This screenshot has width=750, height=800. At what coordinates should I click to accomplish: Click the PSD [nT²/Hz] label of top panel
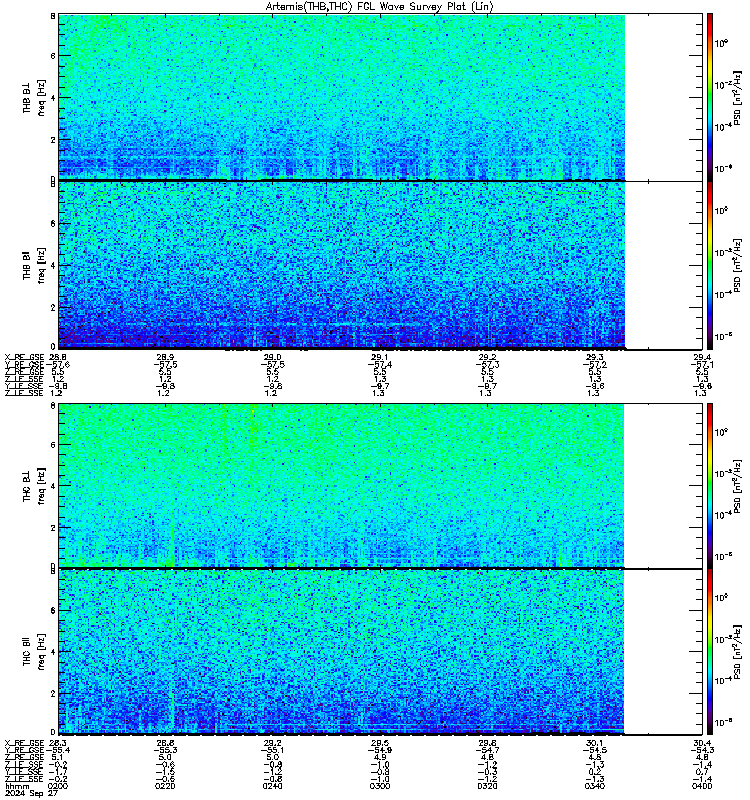pos(737,98)
